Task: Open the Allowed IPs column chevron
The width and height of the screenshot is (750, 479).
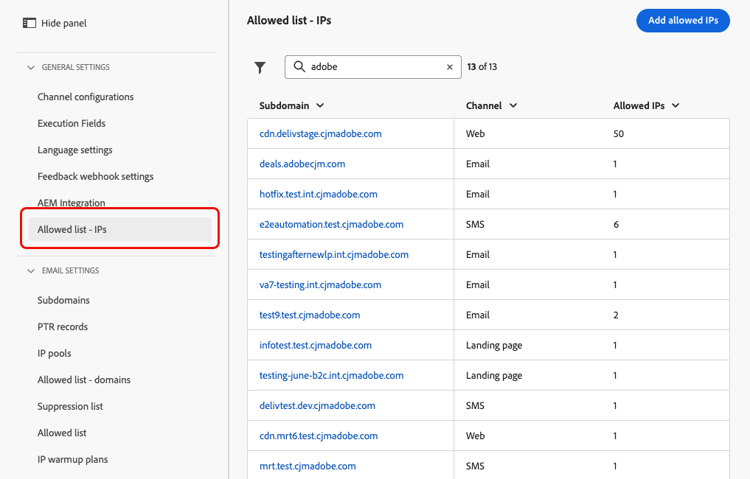Action: click(675, 105)
